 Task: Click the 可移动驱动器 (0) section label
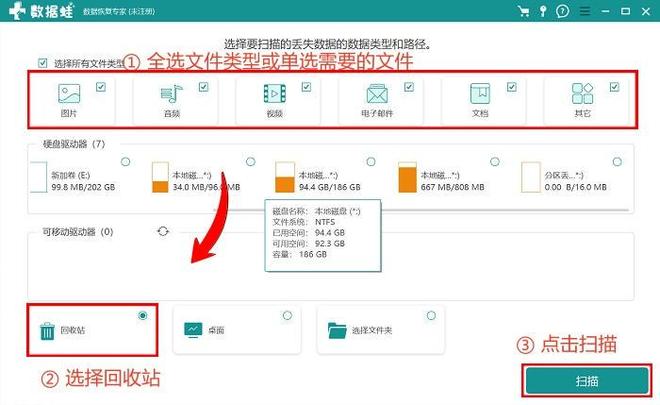click(x=78, y=232)
